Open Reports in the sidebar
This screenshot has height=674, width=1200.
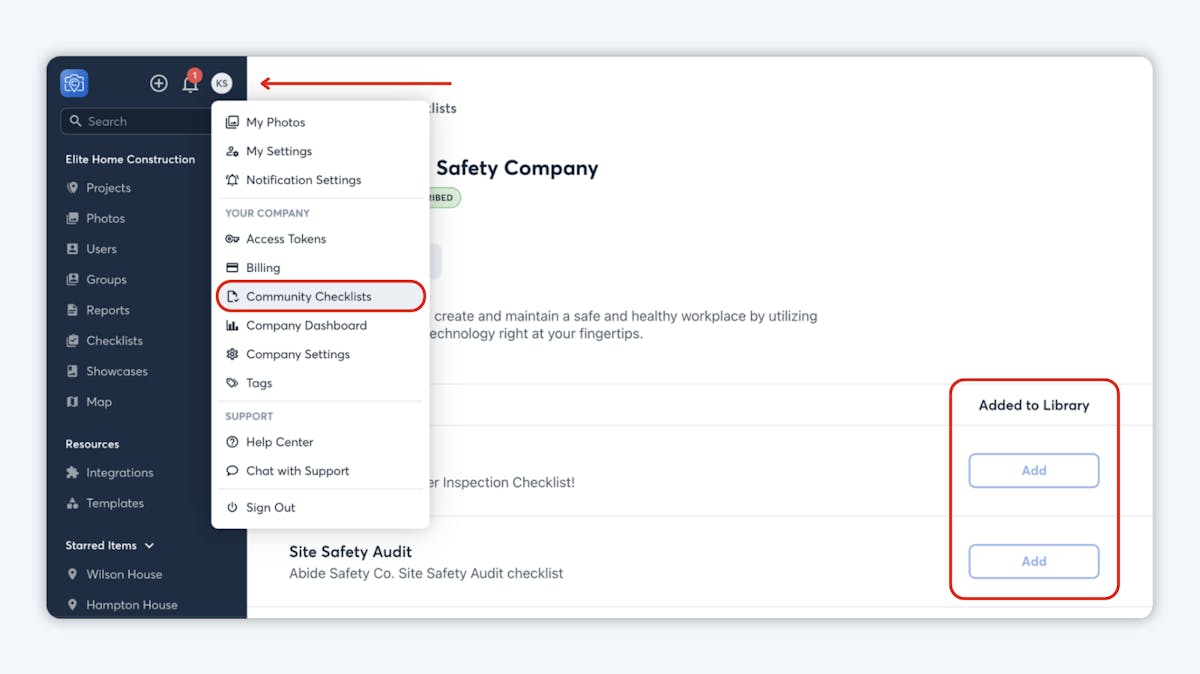[x=108, y=310]
